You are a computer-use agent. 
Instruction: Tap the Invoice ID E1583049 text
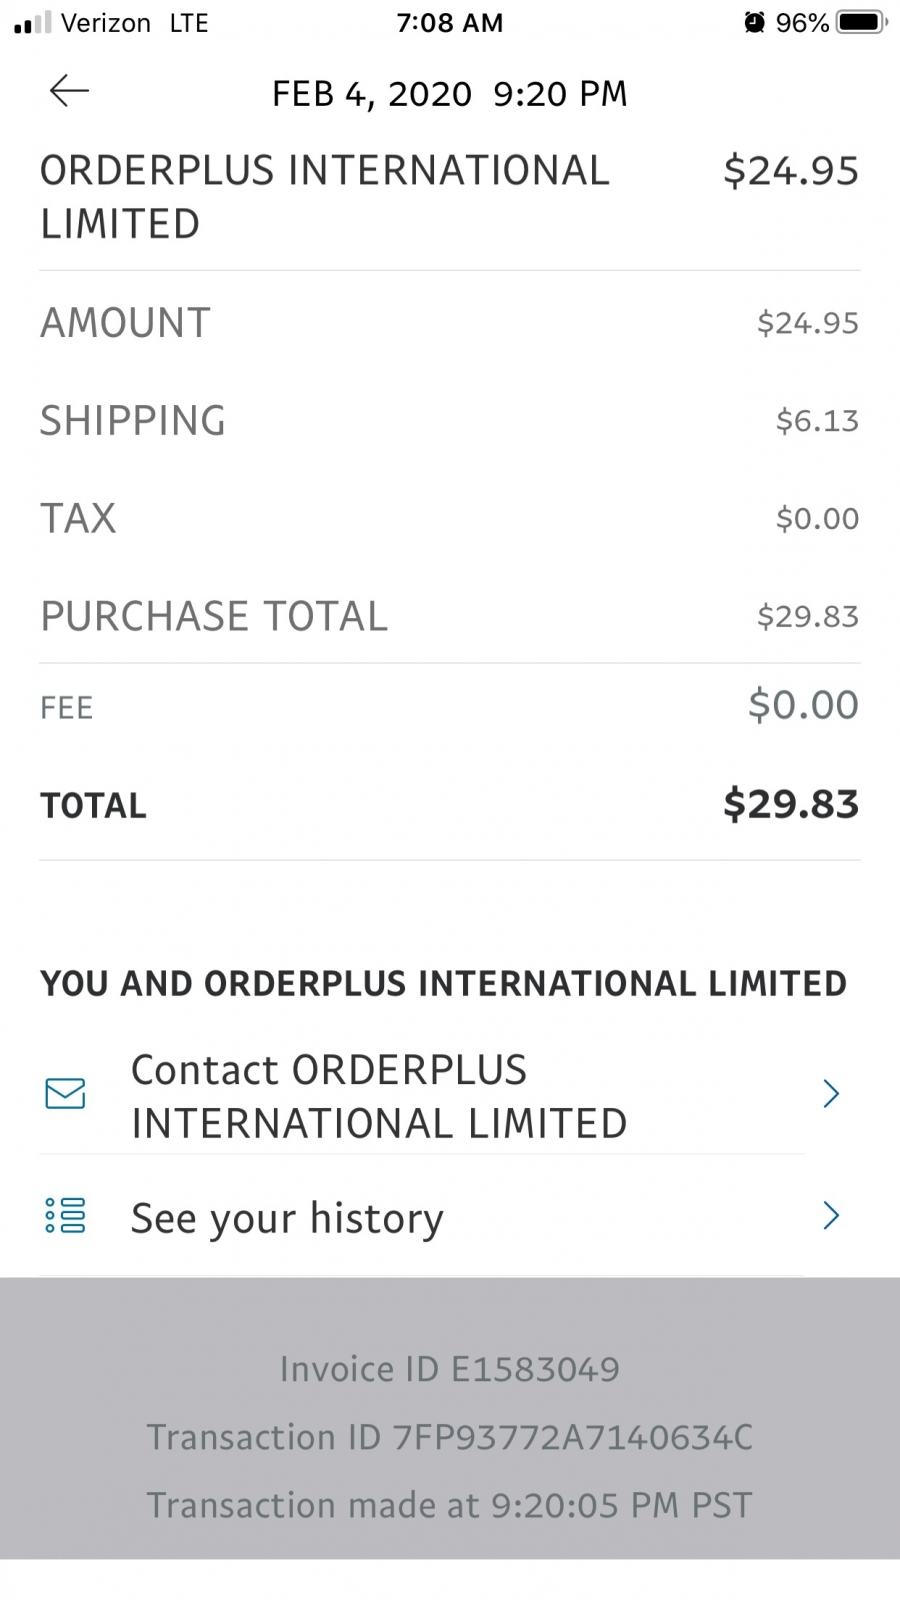click(x=450, y=1369)
